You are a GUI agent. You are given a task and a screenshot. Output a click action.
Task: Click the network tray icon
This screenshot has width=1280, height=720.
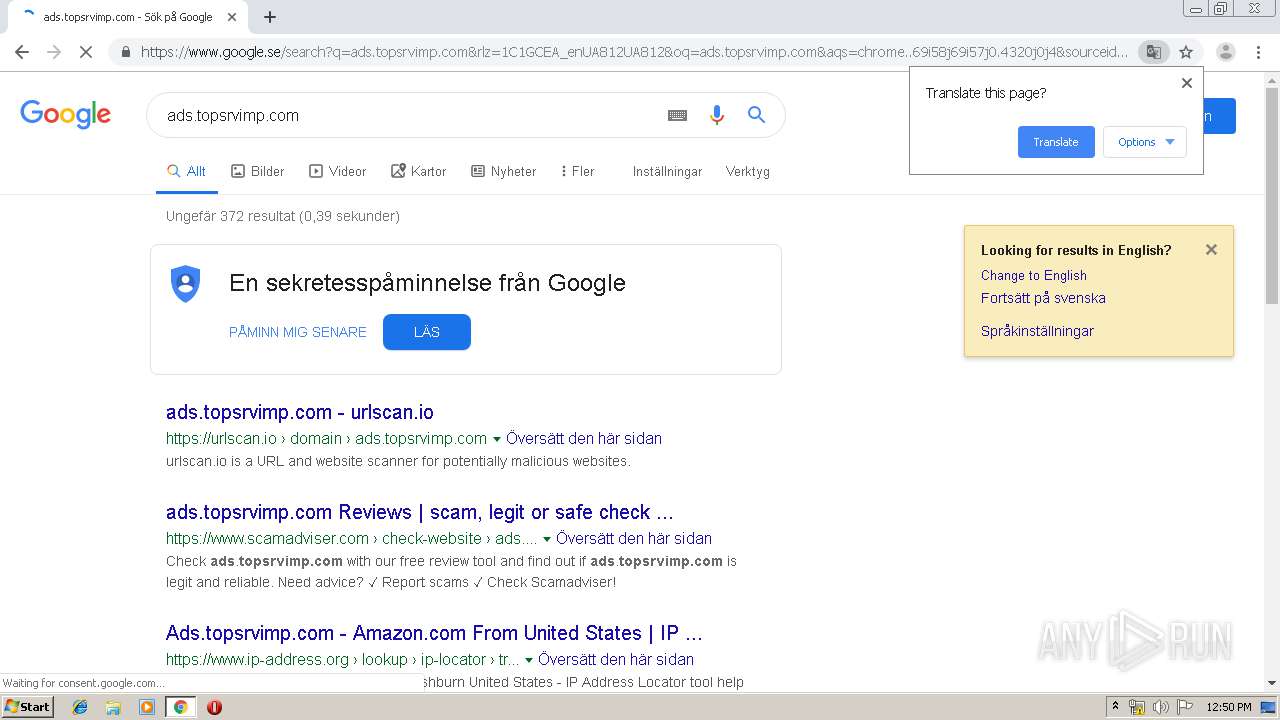coord(1137,707)
